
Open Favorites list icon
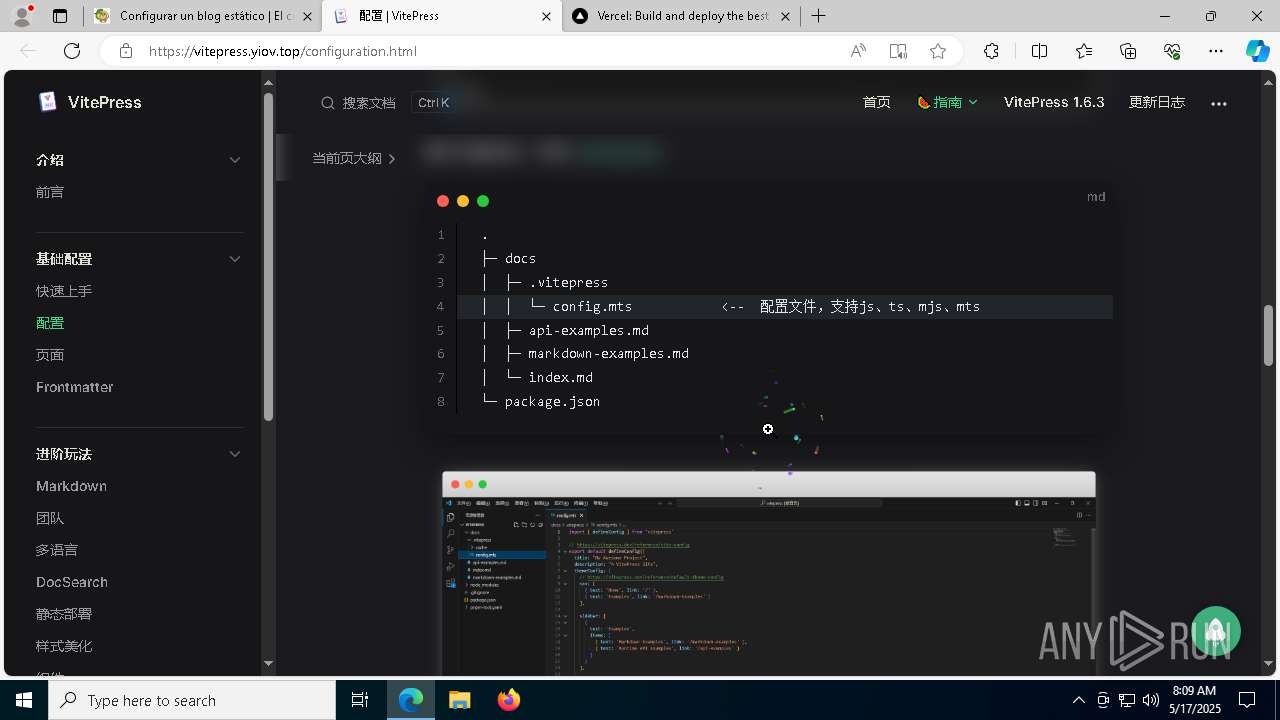click(1084, 51)
